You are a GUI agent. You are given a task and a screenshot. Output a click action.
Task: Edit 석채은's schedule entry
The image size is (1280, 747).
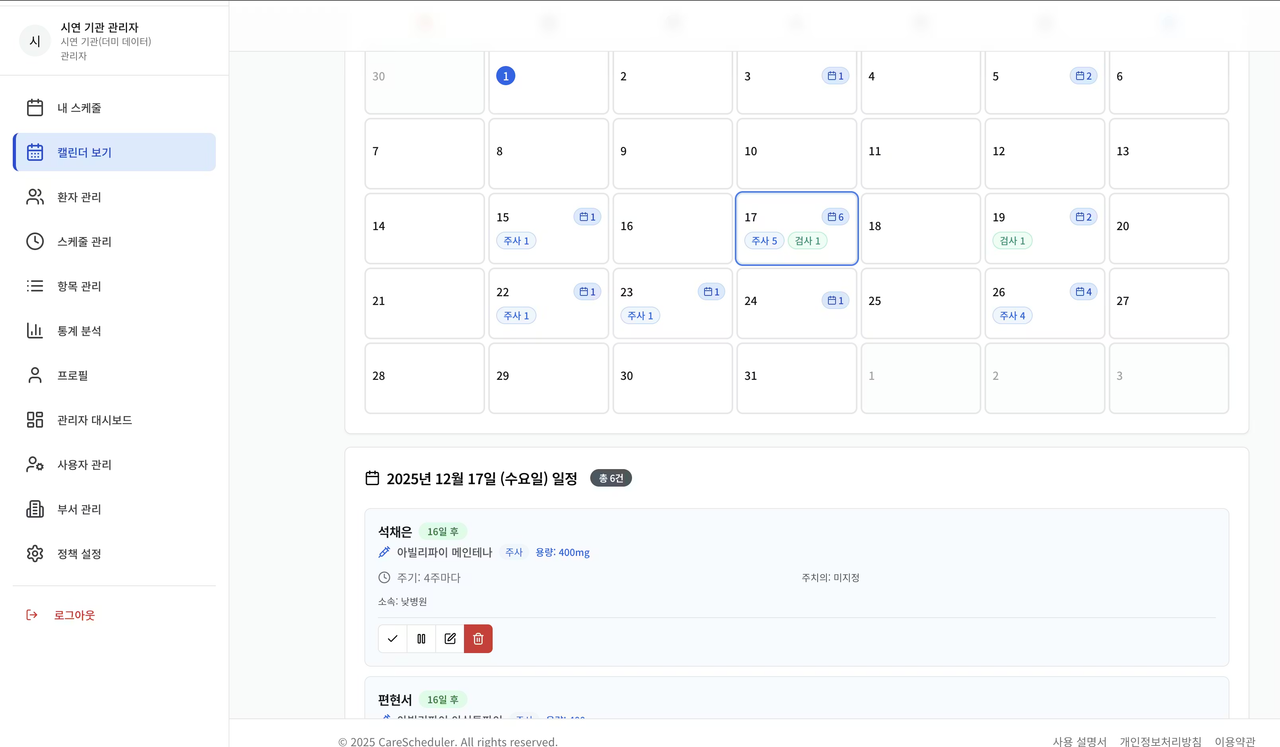click(x=449, y=638)
